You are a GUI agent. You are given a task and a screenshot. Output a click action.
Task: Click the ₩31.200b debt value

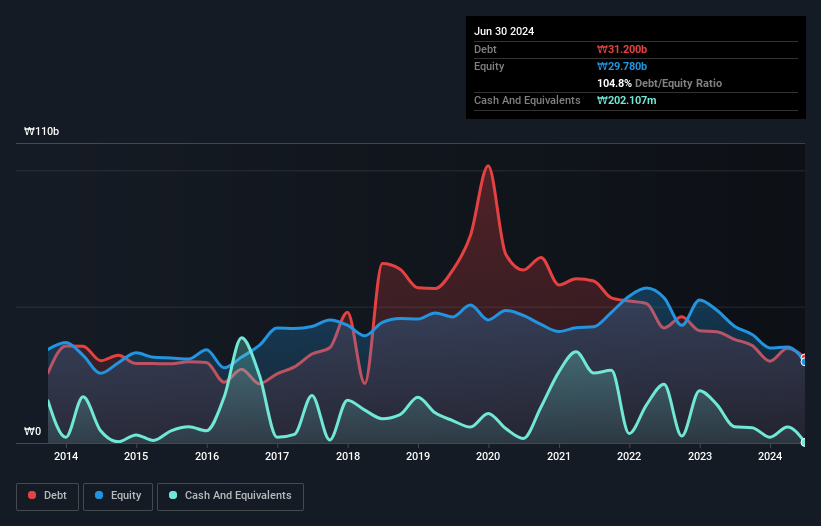[622, 49]
